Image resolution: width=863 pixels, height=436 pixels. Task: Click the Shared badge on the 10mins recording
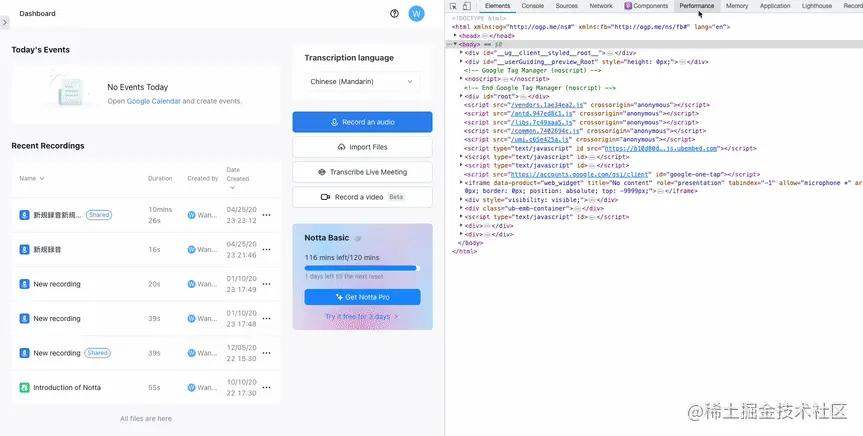point(99,215)
